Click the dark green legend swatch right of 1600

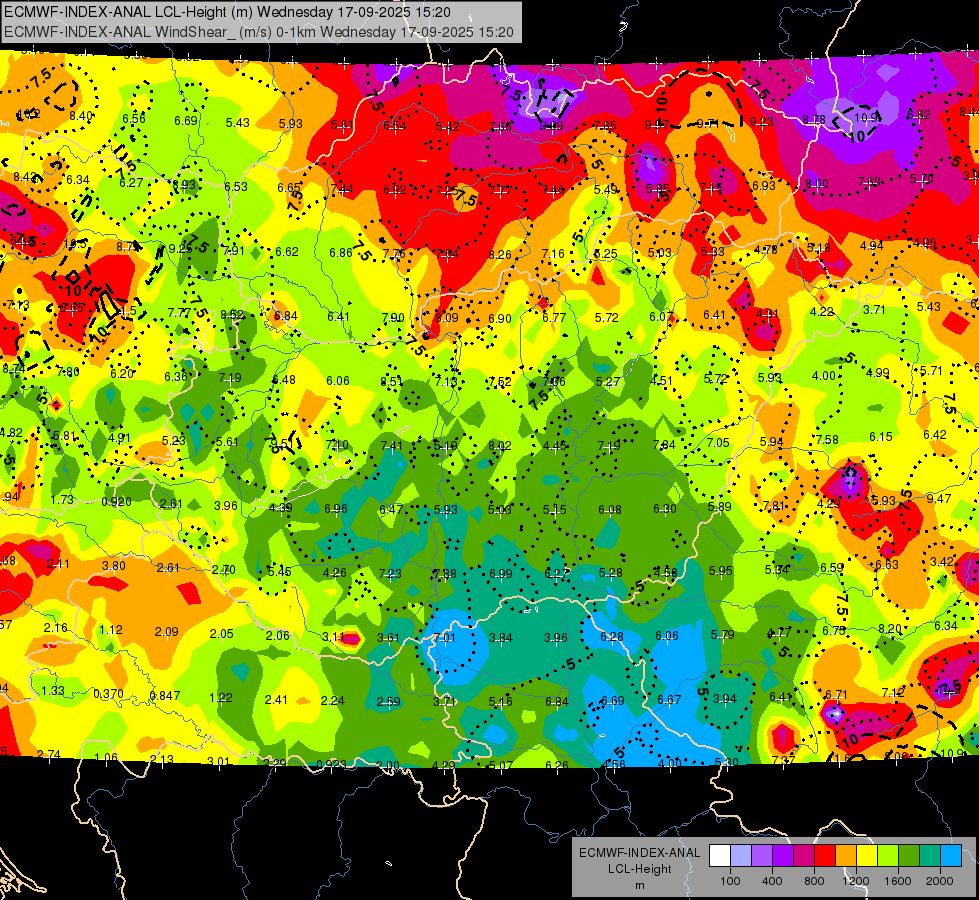[909, 856]
